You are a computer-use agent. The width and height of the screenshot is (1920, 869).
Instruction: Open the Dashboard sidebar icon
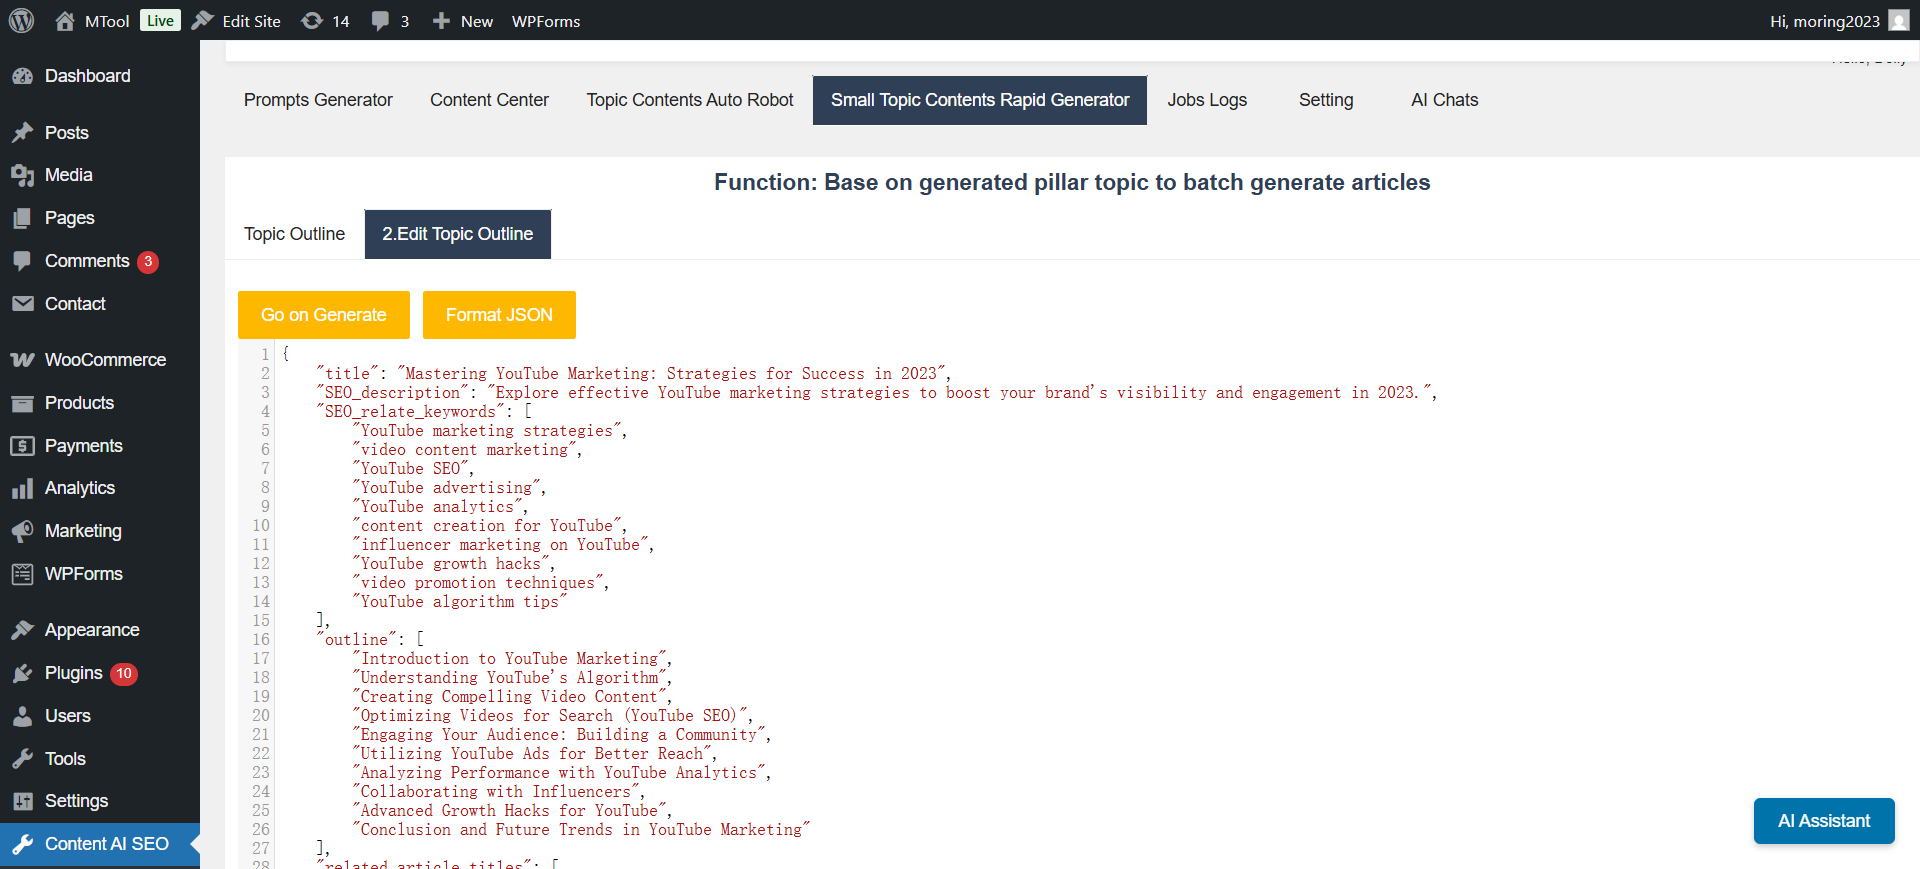(22, 76)
